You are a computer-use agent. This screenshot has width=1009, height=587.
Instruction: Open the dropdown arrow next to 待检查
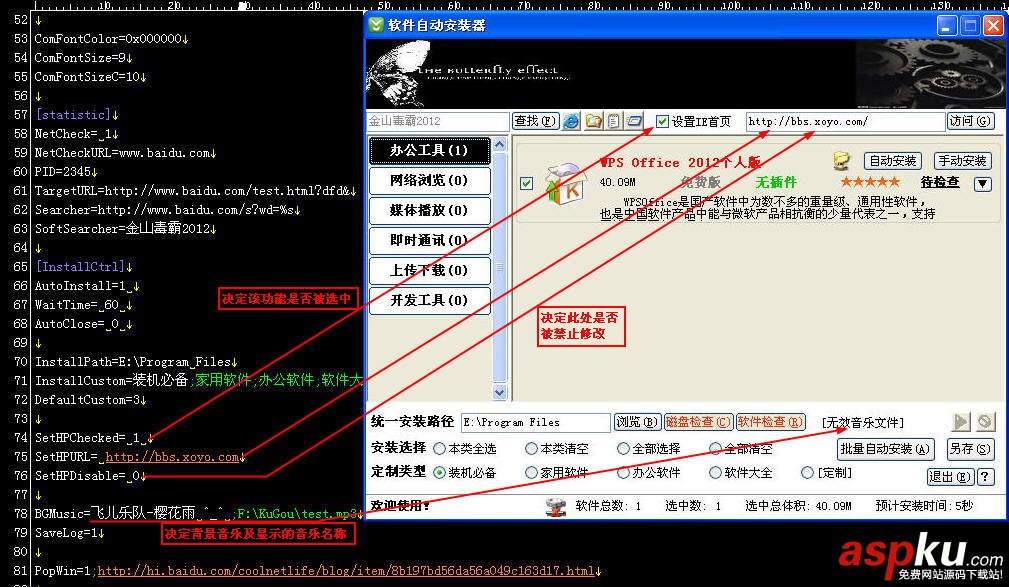(981, 181)
